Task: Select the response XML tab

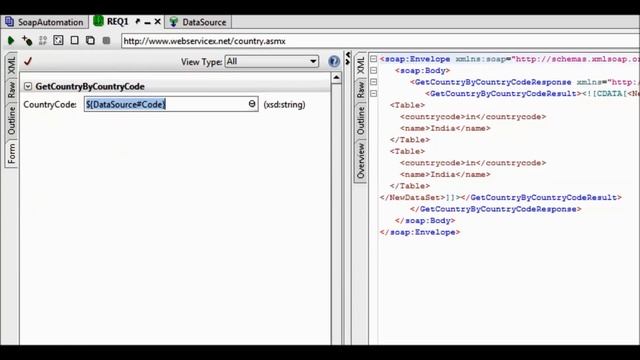Action: 360,65
